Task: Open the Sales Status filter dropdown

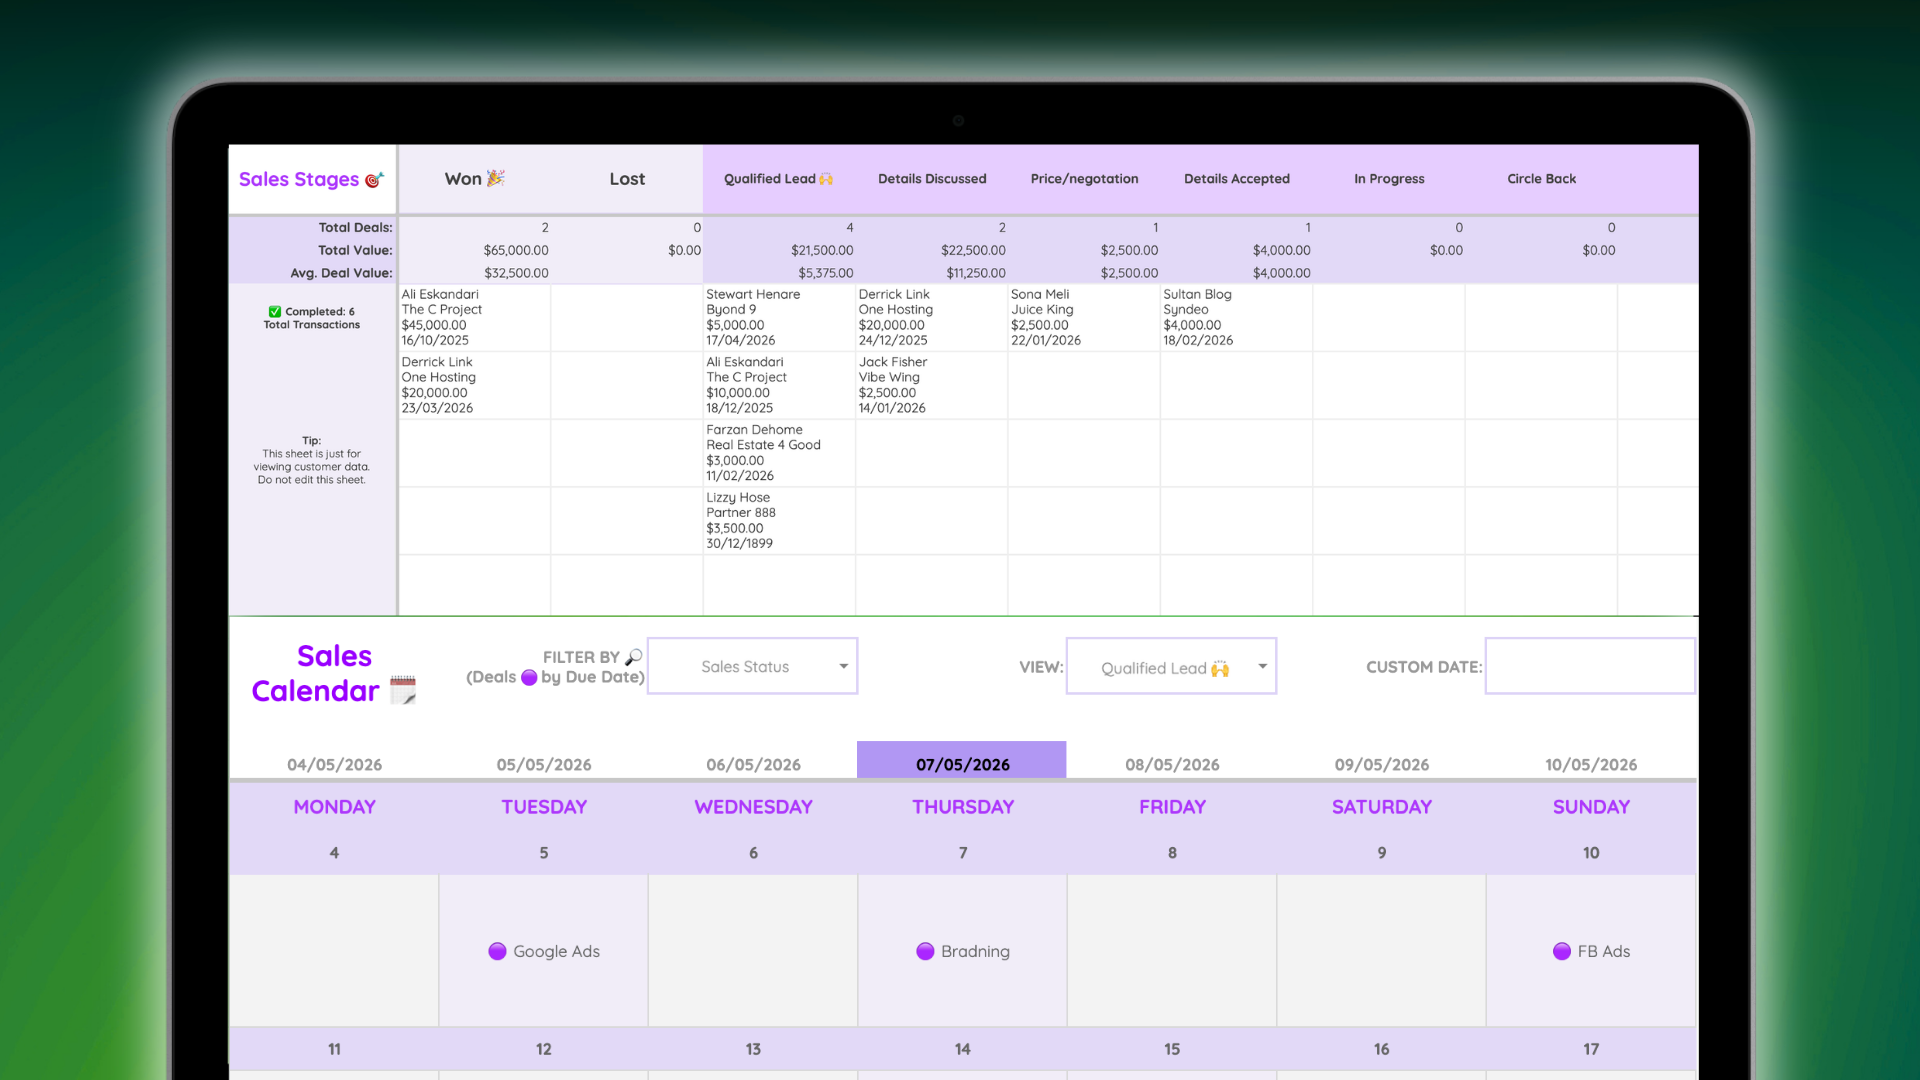Action: (x=753, y=666)
